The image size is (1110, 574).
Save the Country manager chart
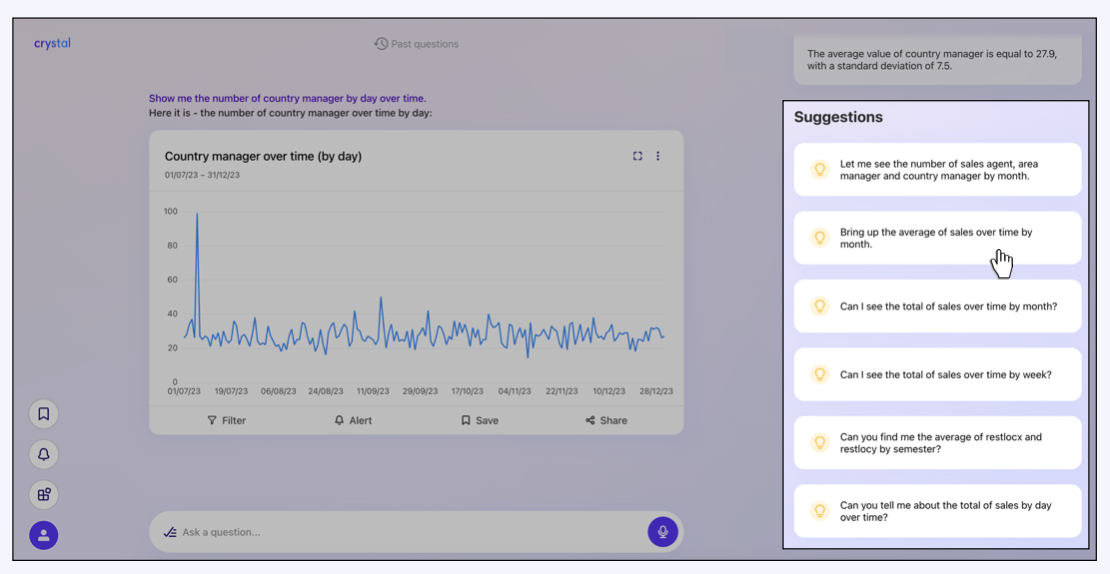tap(480, 420)
